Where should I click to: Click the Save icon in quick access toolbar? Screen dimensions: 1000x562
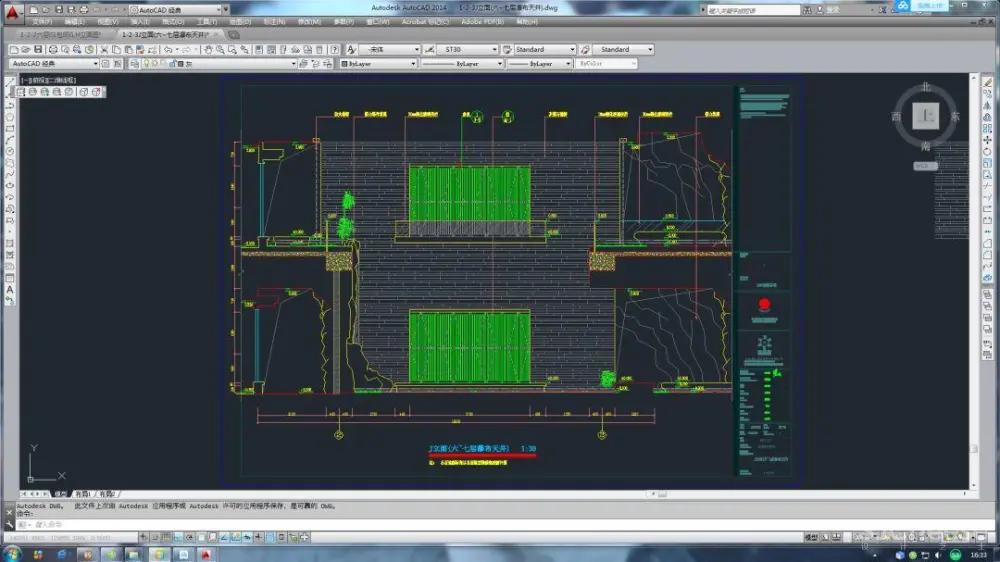coord(59,9)
